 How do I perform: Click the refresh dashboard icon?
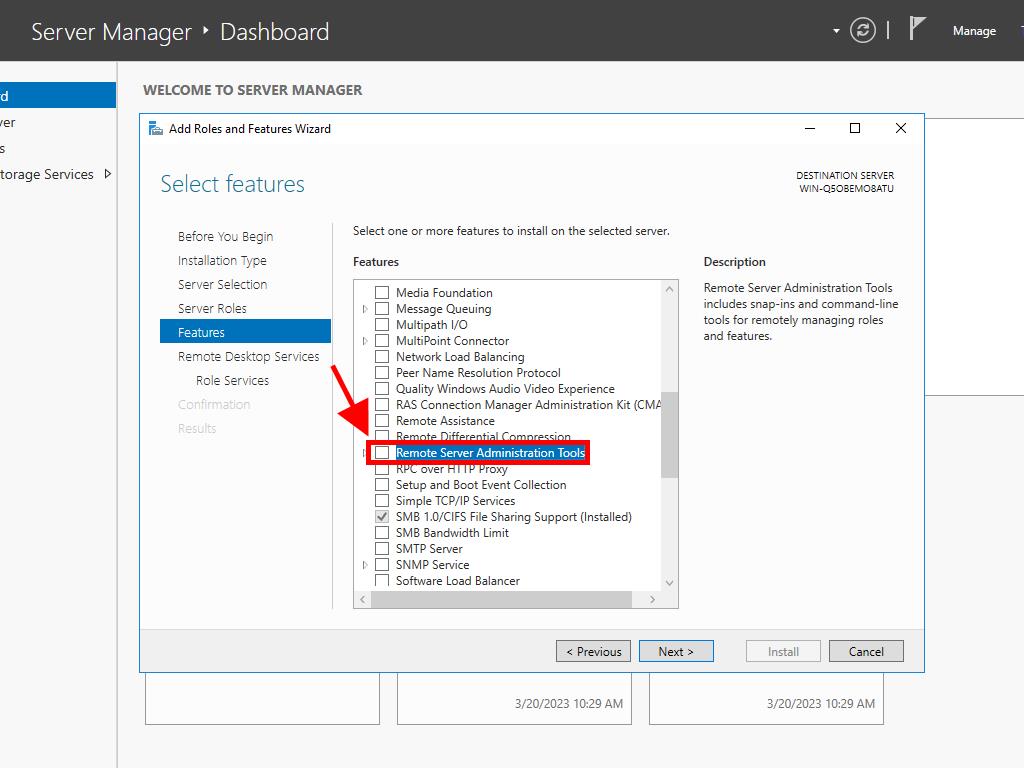pyautogui.click(x=862, y=31)
